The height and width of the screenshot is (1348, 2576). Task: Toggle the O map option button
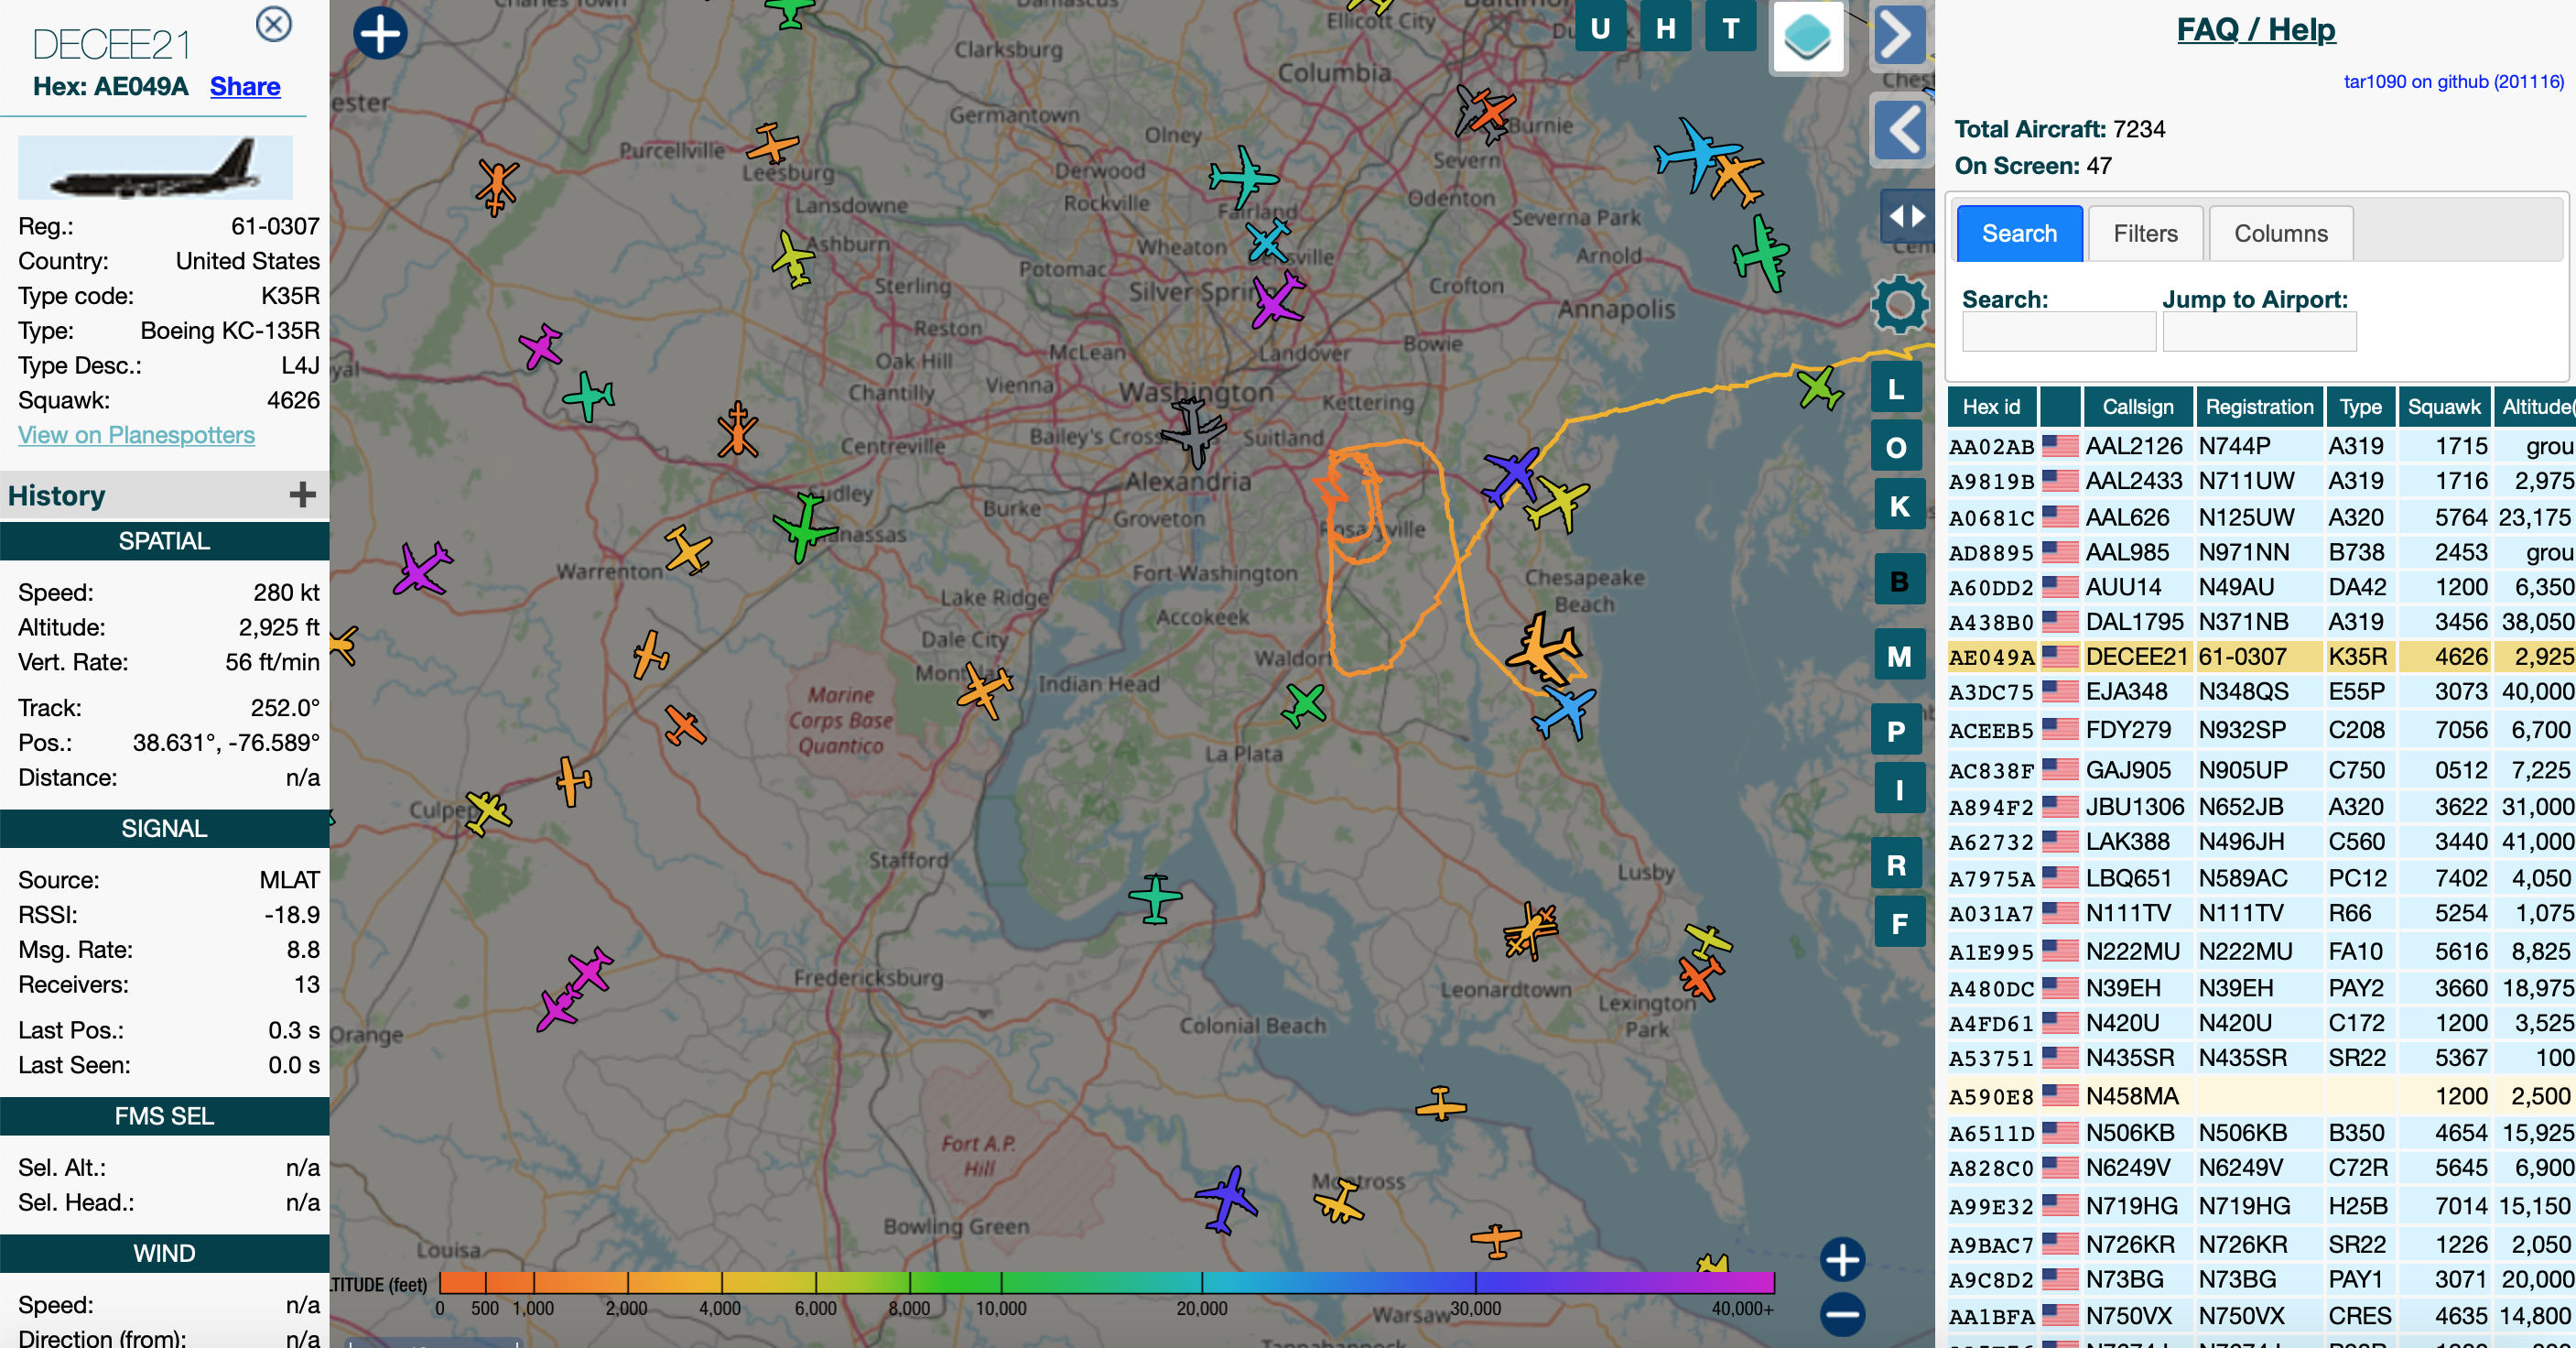point(1896,447)
